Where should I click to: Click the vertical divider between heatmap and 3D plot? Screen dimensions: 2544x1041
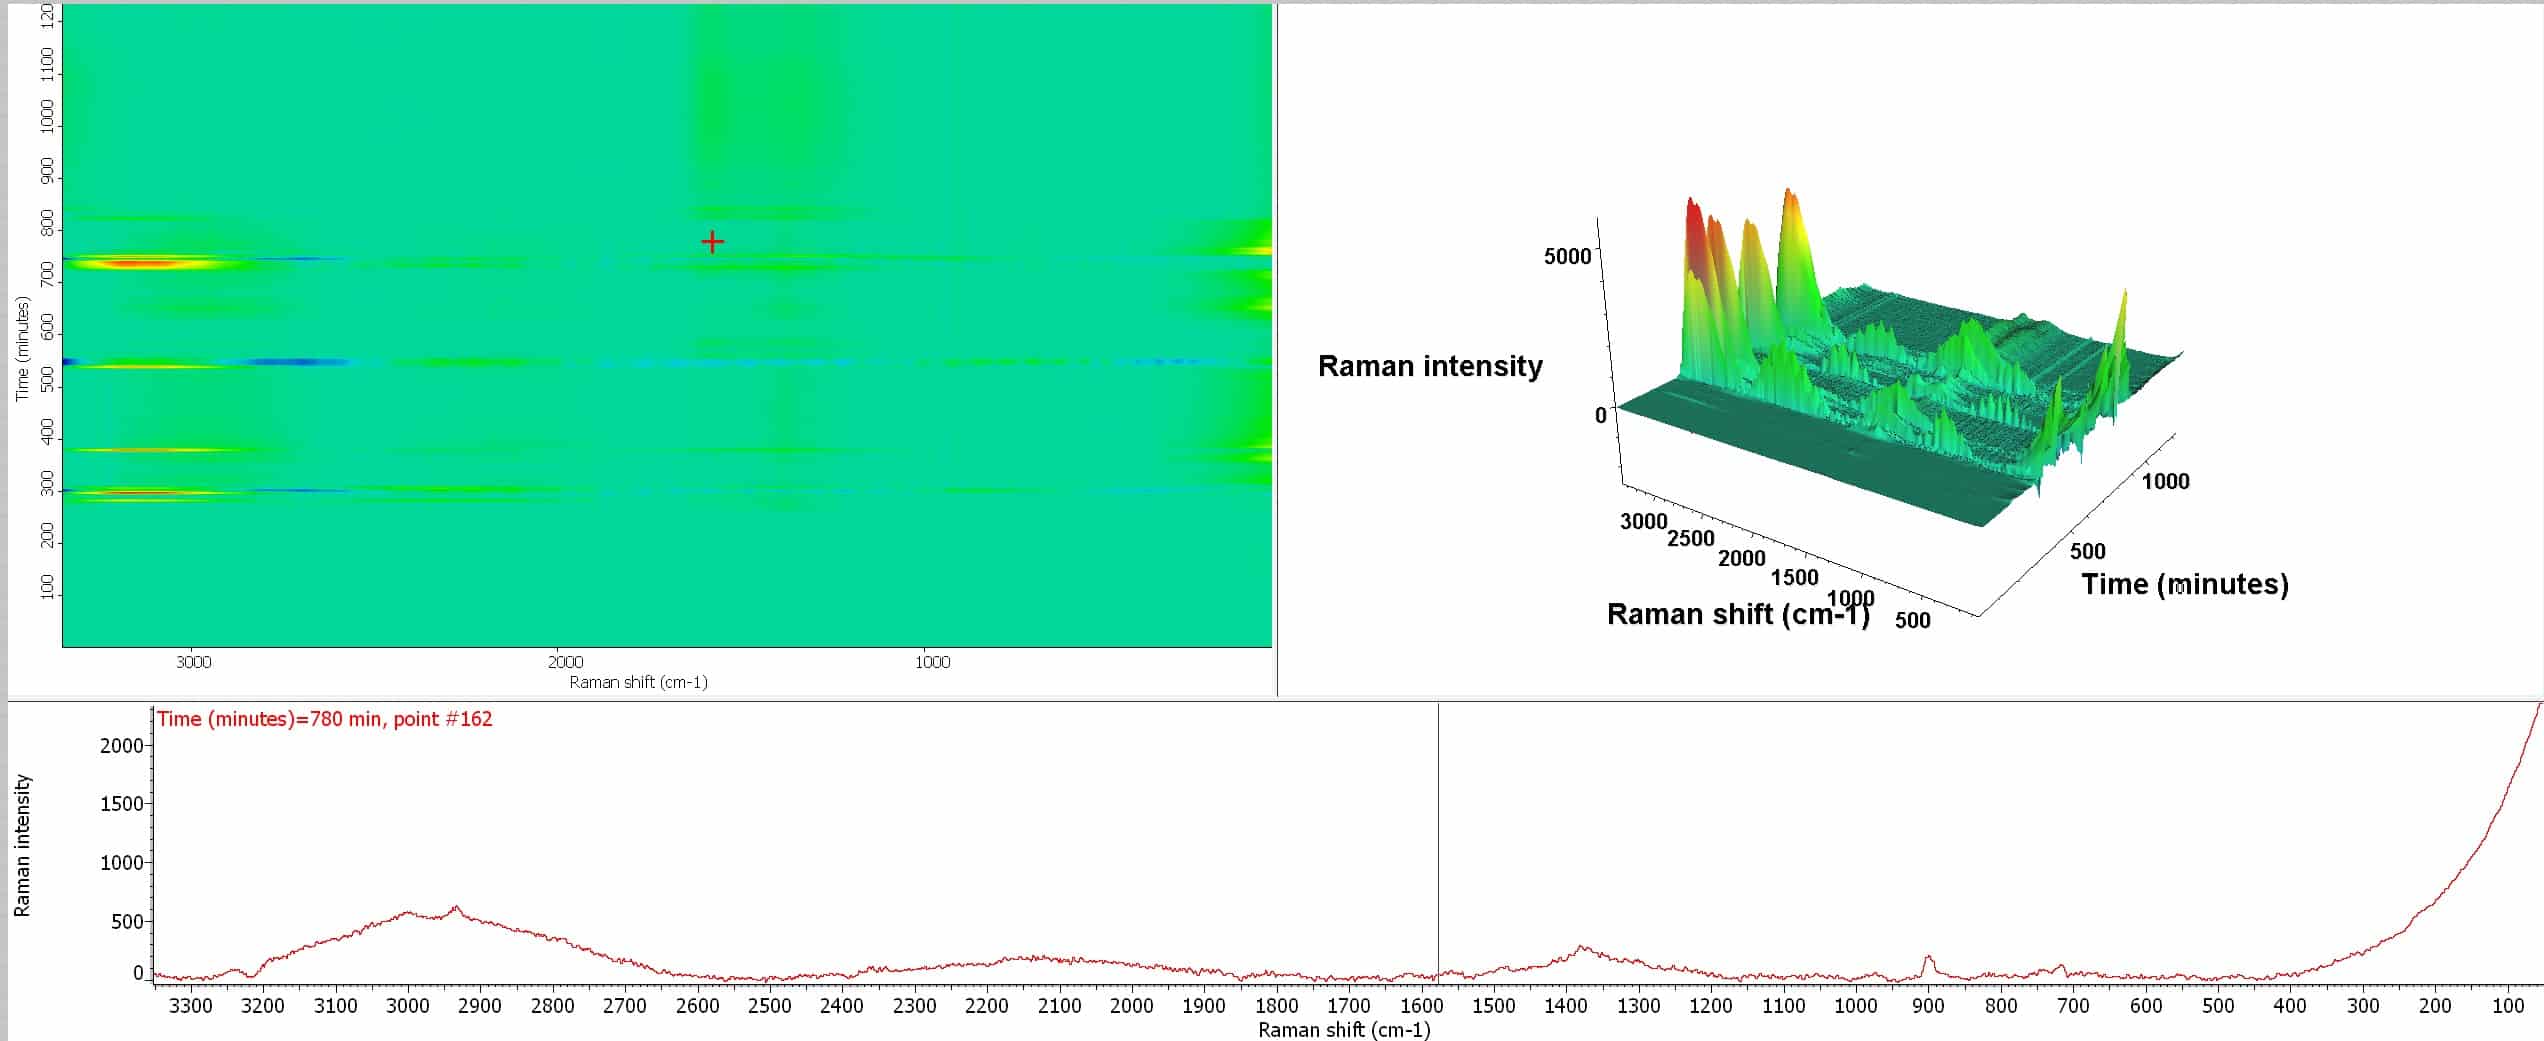pyautogui.click(x=1276, y=350)
